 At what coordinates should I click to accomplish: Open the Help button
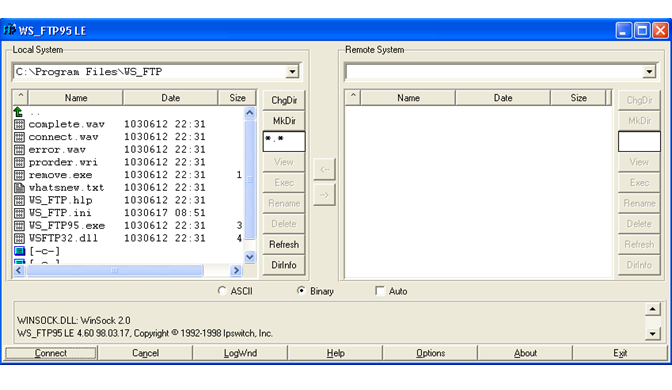point(336,353)
